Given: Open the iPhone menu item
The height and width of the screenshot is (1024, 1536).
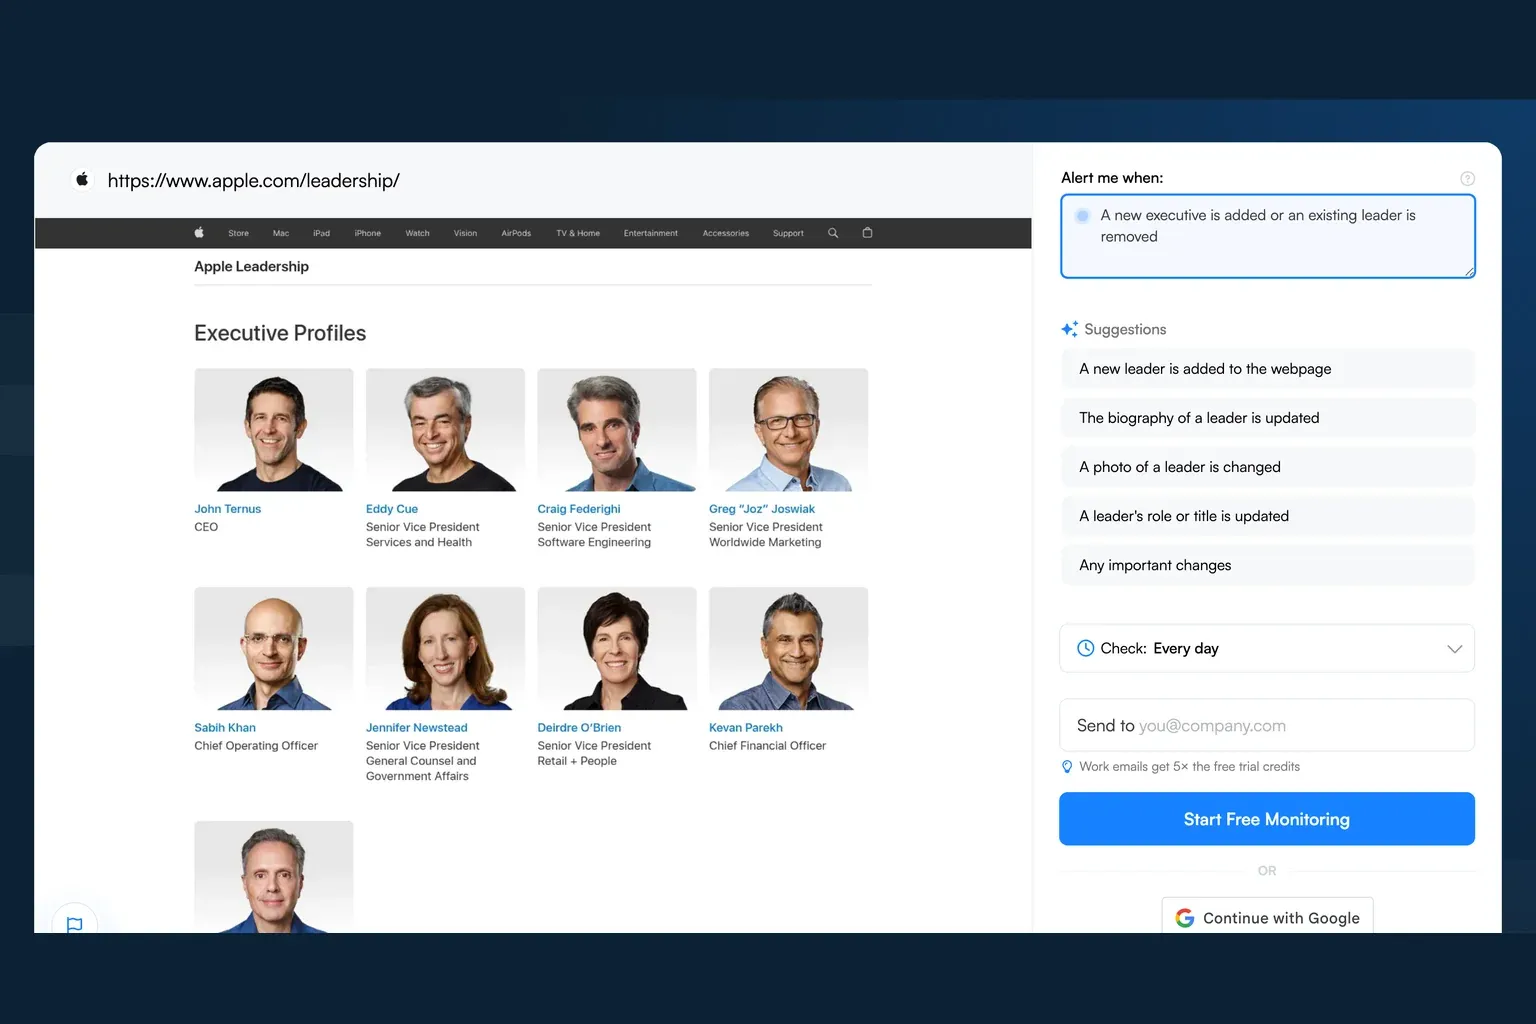Looking at the screenshot, I should point(368,233).
